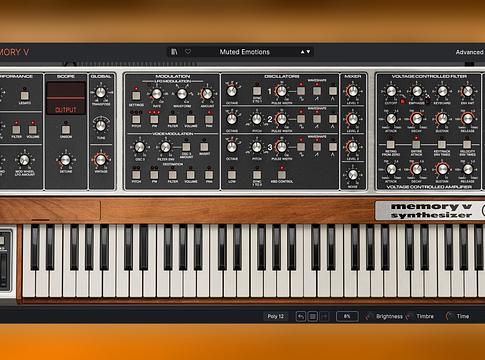
Task: Open LFO Modulation Settings button
Action: click(136, 96)
